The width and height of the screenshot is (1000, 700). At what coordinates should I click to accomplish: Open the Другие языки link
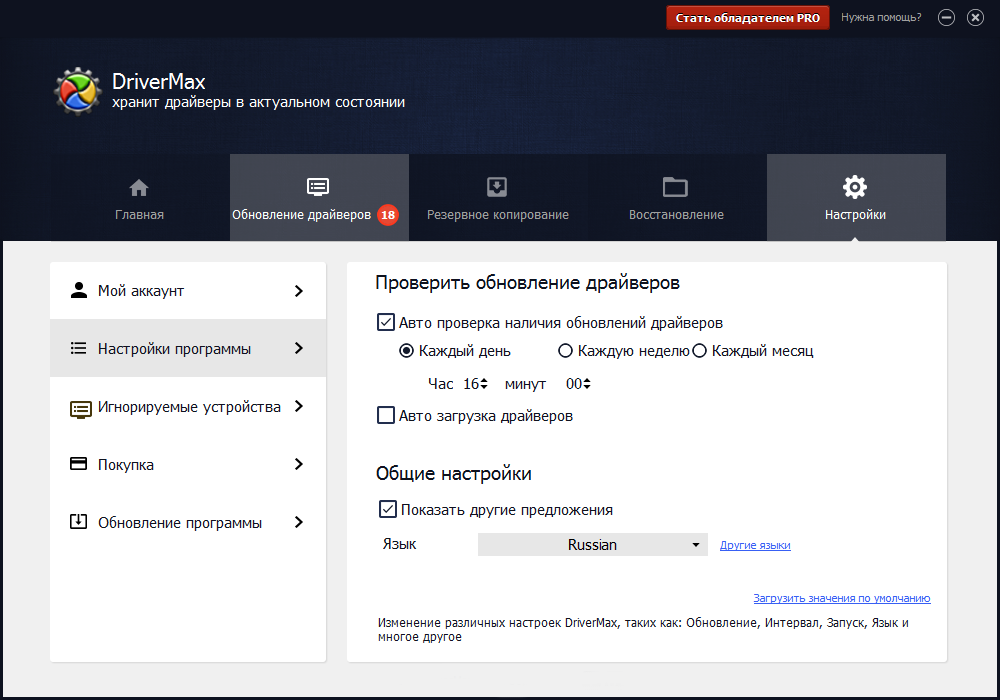[755, 545]
